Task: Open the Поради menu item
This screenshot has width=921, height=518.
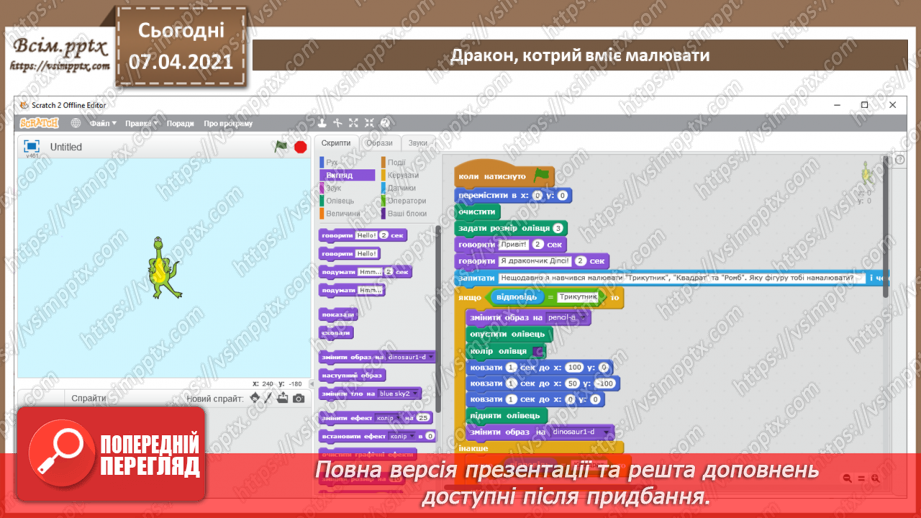Action: [180, 123]
